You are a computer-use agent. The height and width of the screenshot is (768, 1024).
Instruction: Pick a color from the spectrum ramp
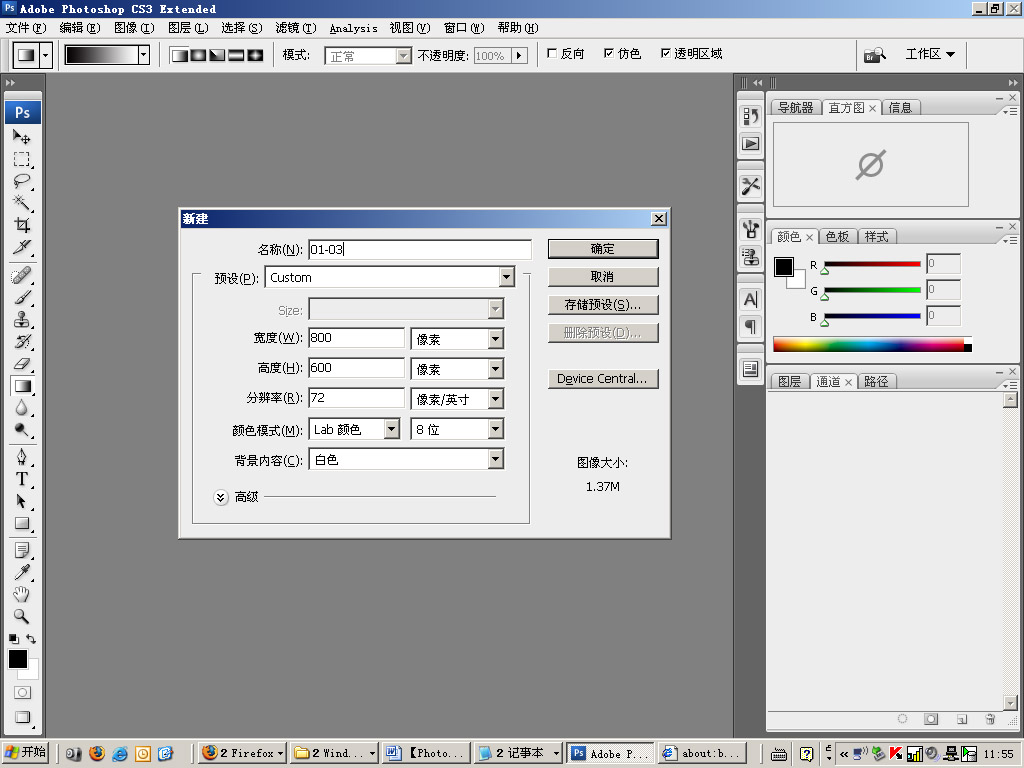872,344
